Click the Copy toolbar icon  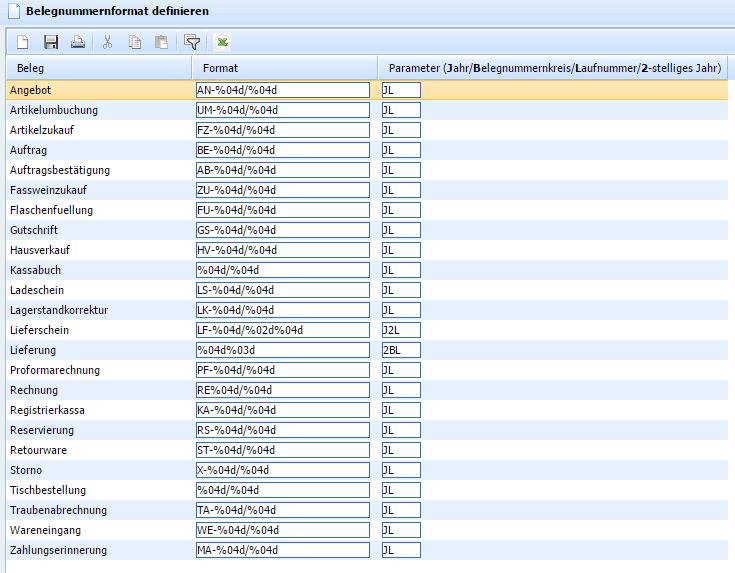[135, 42]
